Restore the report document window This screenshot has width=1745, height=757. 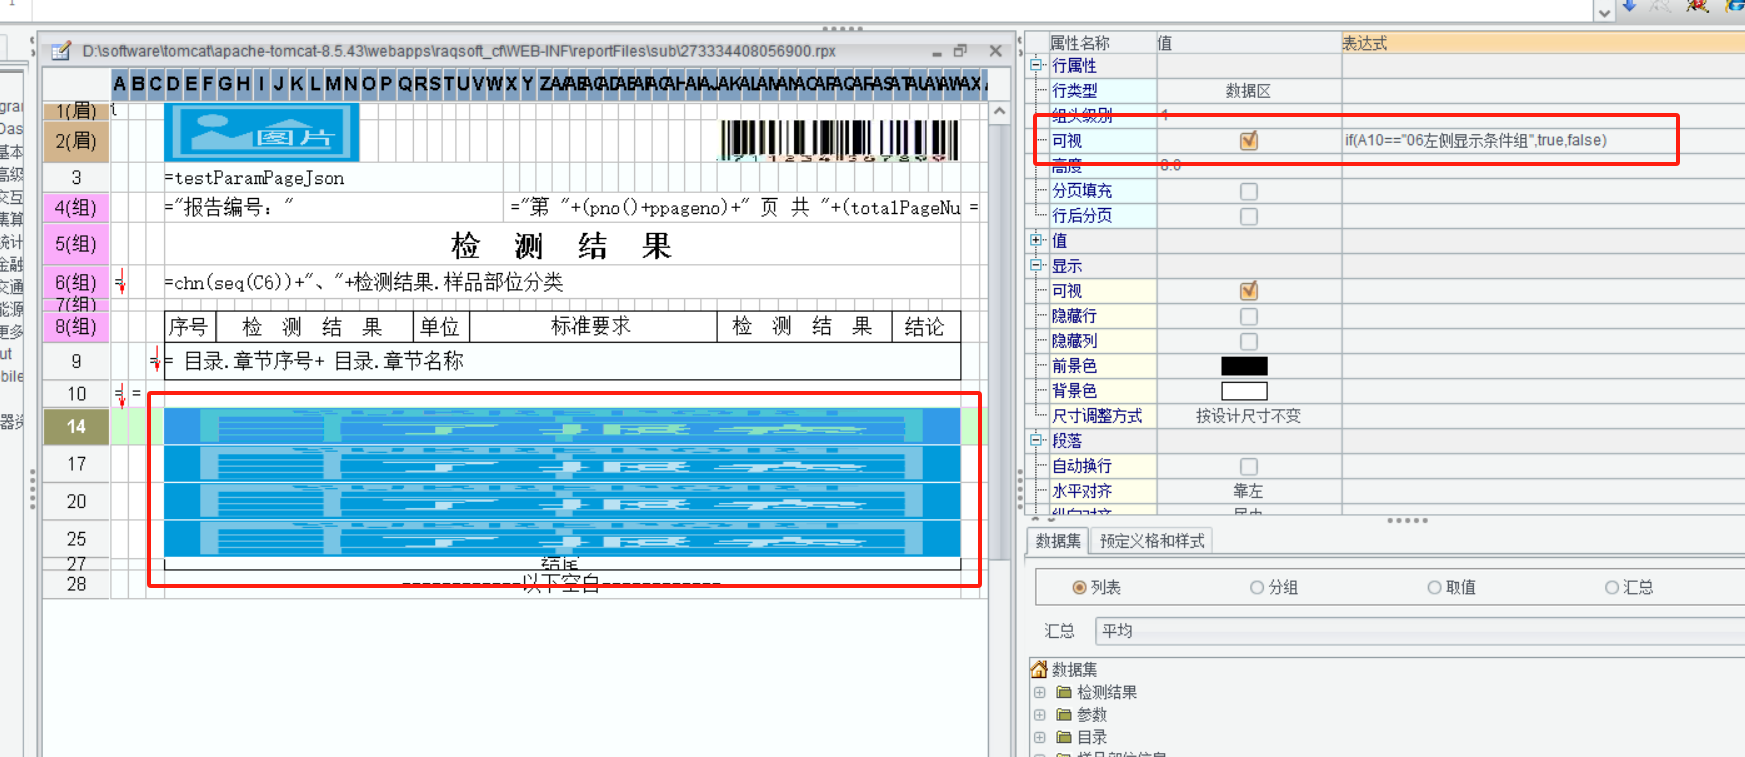click(x=961, y=50)
